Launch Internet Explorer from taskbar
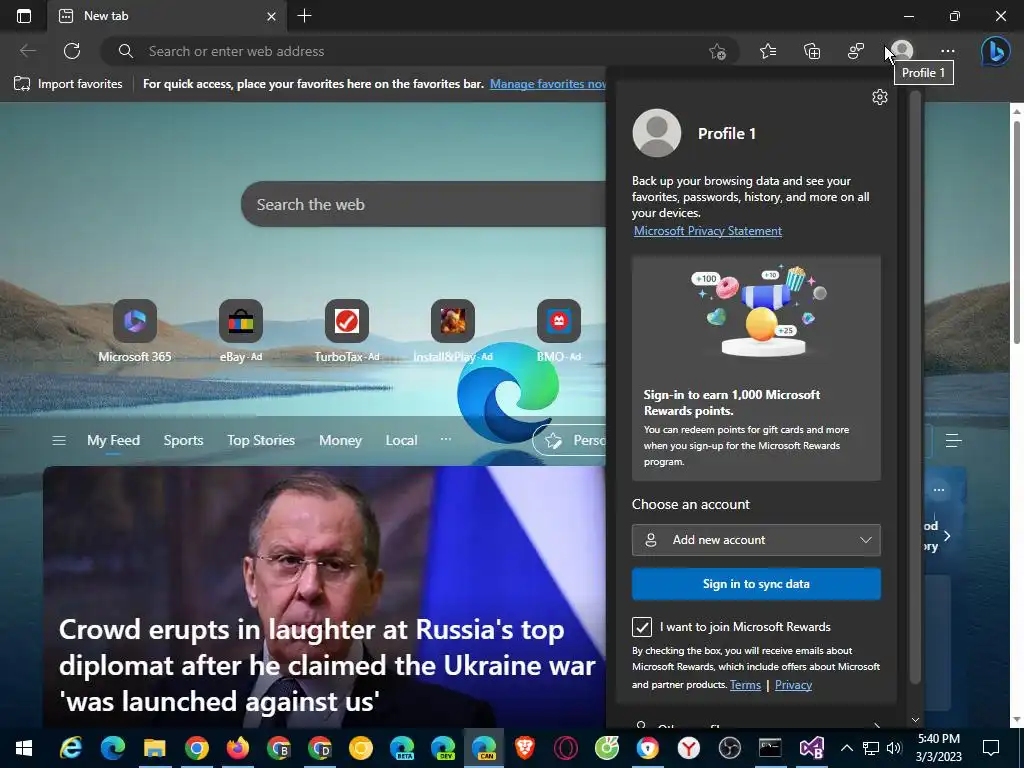Screen dimensions: 1024x768 (71, 748)
